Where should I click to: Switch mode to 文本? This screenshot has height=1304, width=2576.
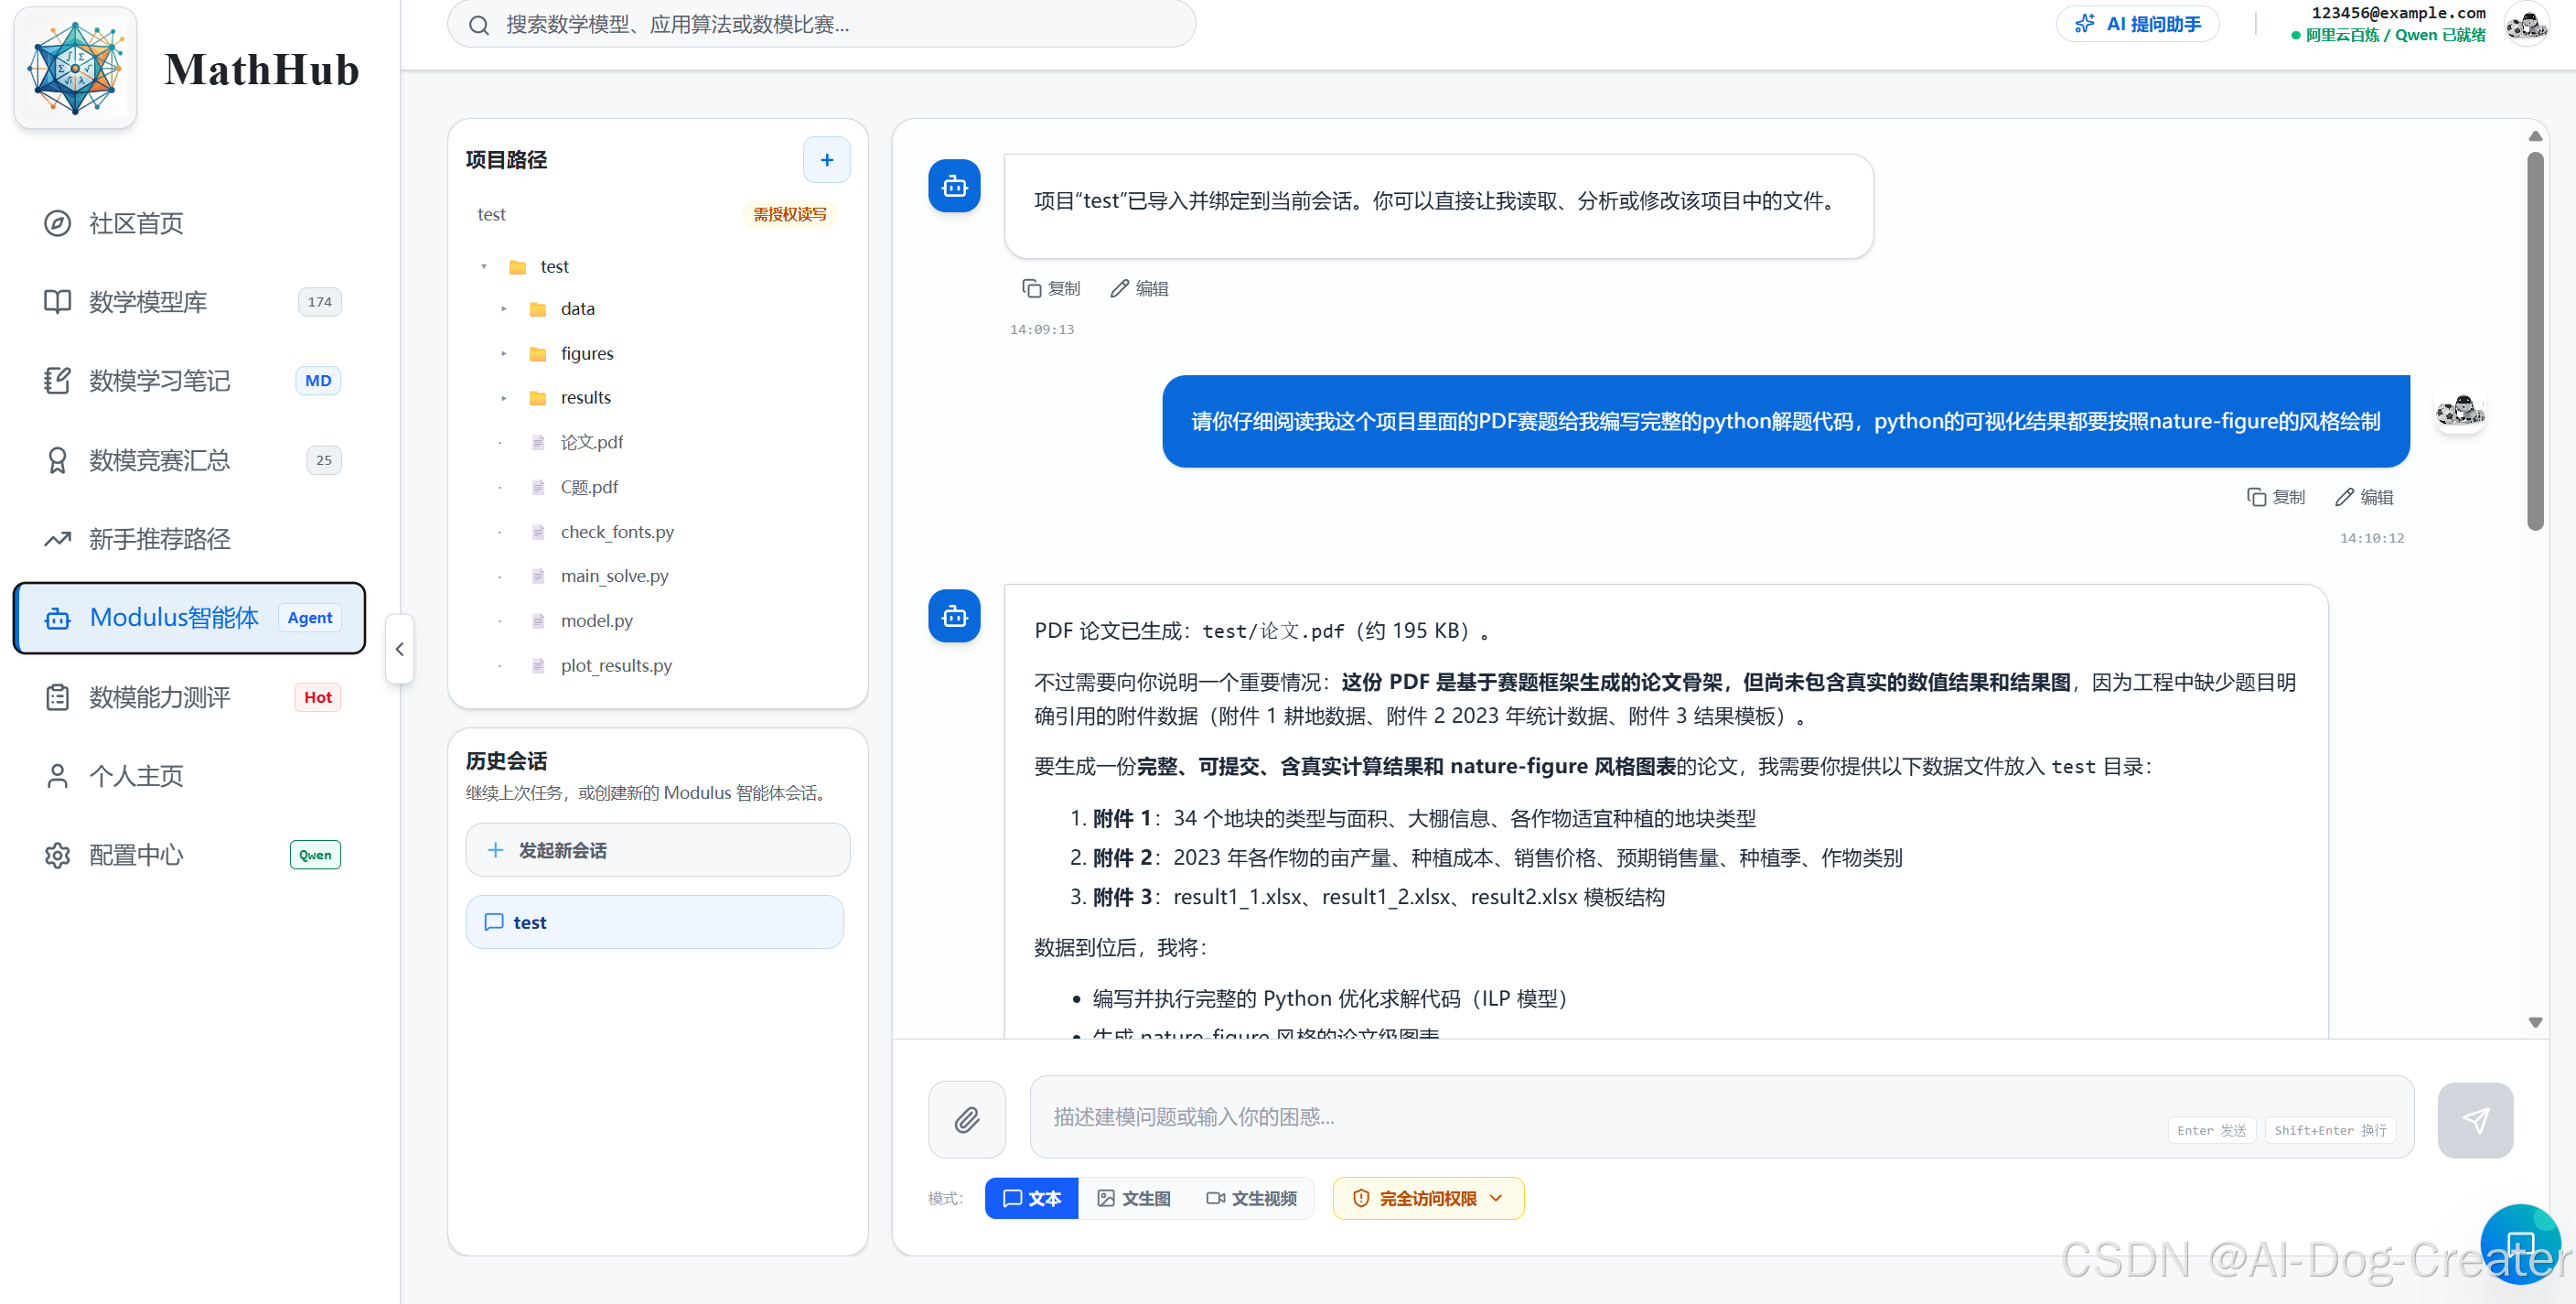point(1031,1198)
